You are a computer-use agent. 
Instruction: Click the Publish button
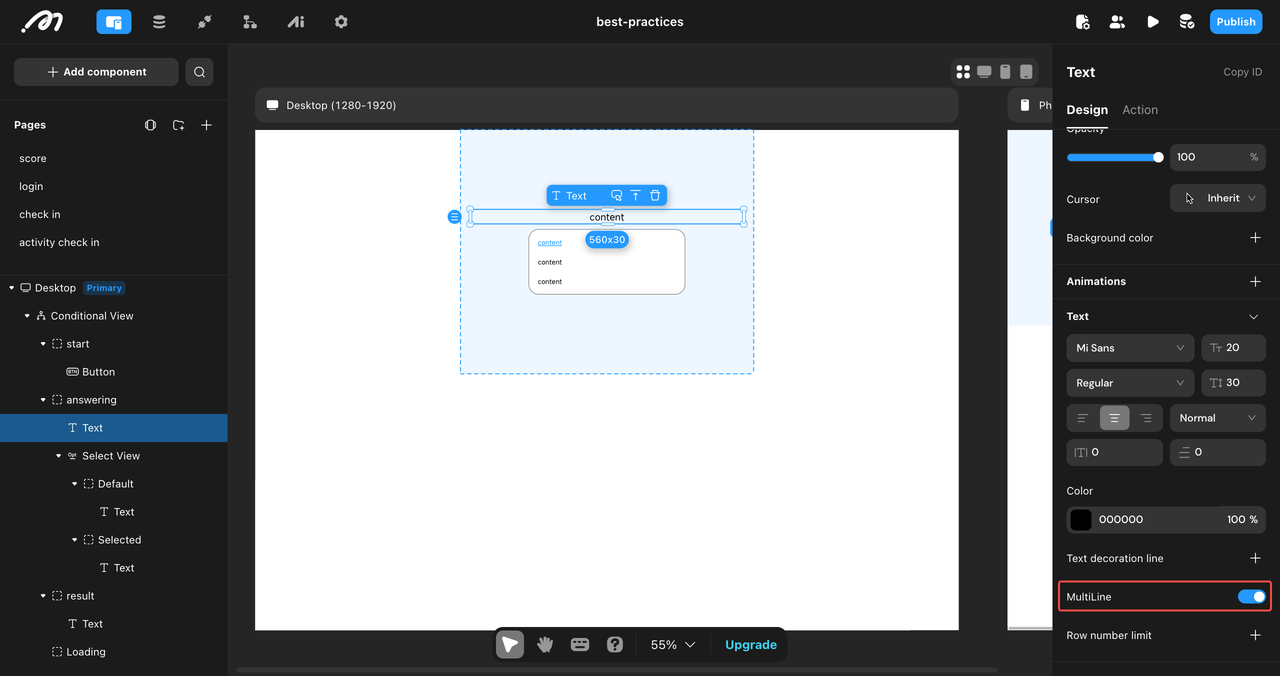[x=1236, y=21]
